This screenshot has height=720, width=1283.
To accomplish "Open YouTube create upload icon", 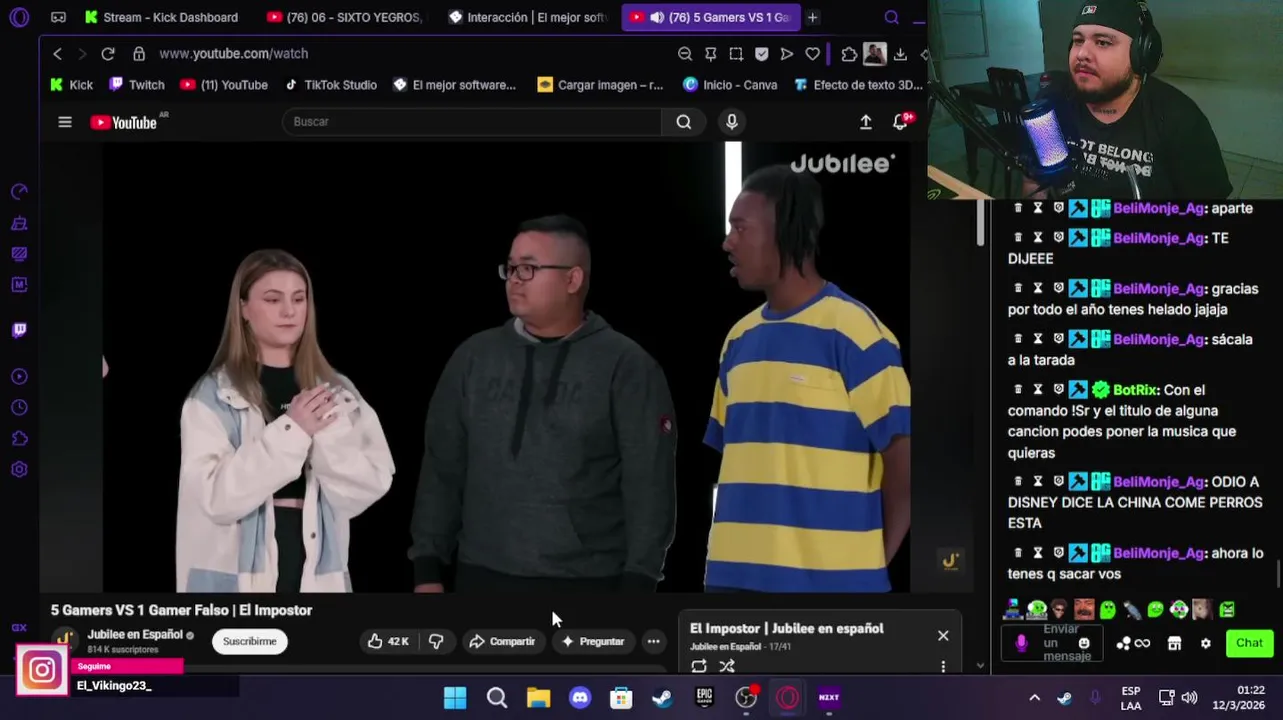I will [865, 121].
